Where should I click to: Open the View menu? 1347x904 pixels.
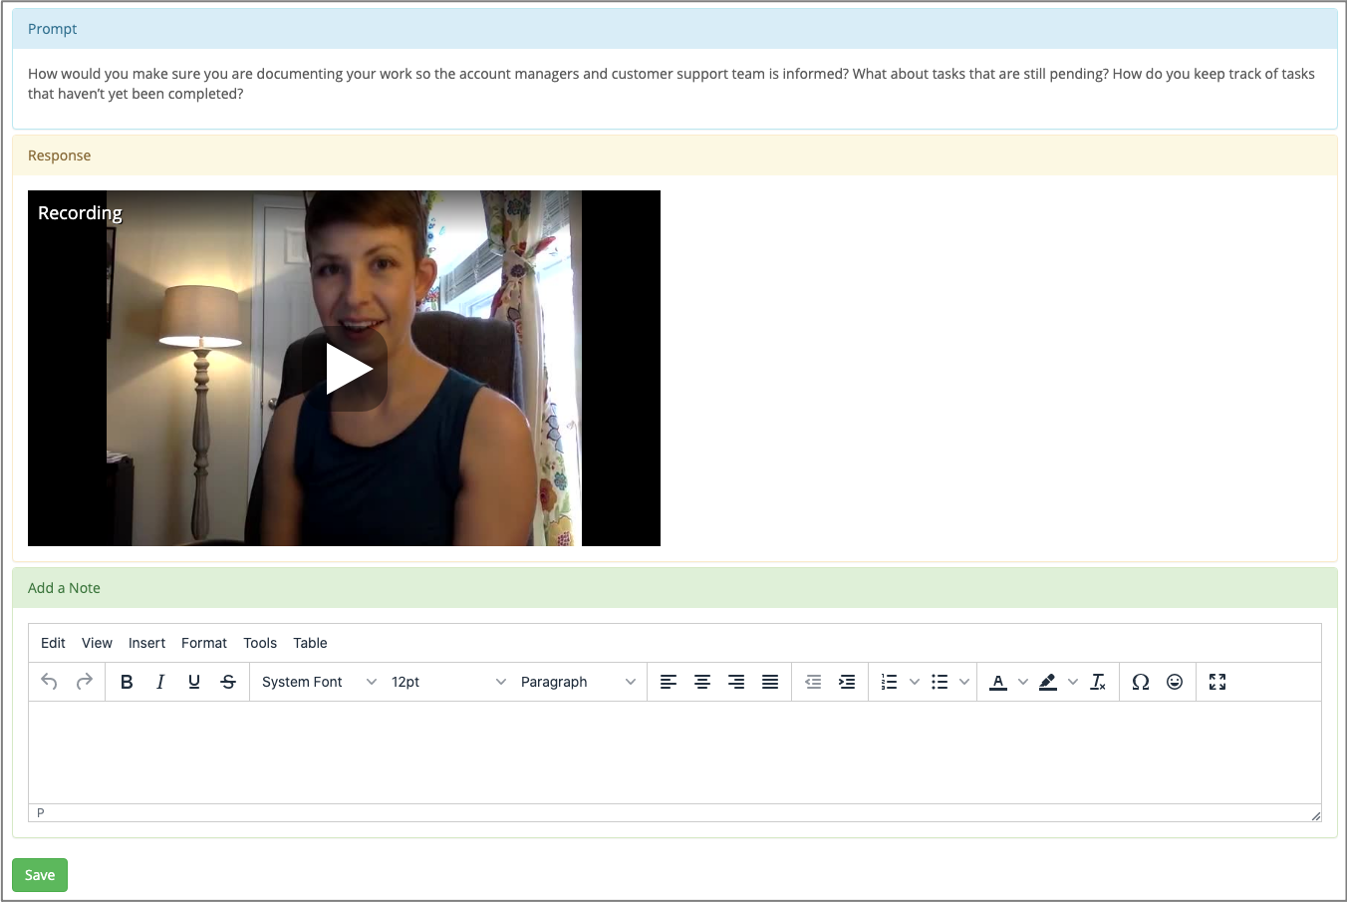[x=97, y=643]
